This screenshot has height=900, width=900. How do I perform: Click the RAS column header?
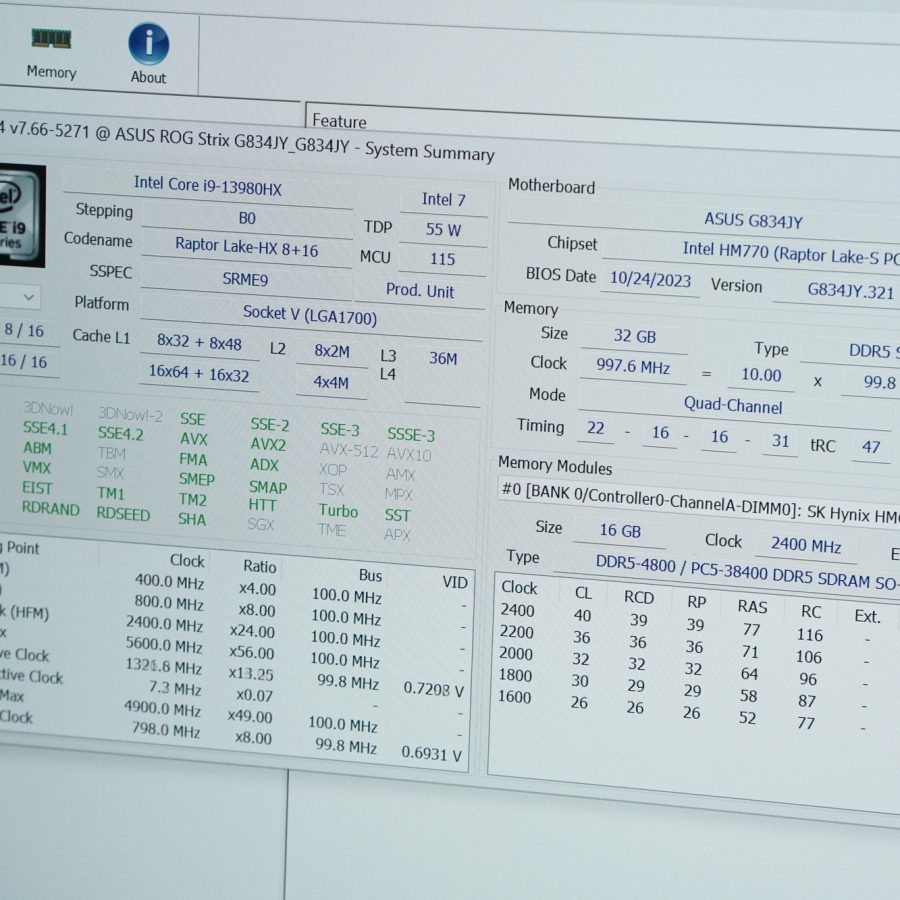click(x=752, y=606)
